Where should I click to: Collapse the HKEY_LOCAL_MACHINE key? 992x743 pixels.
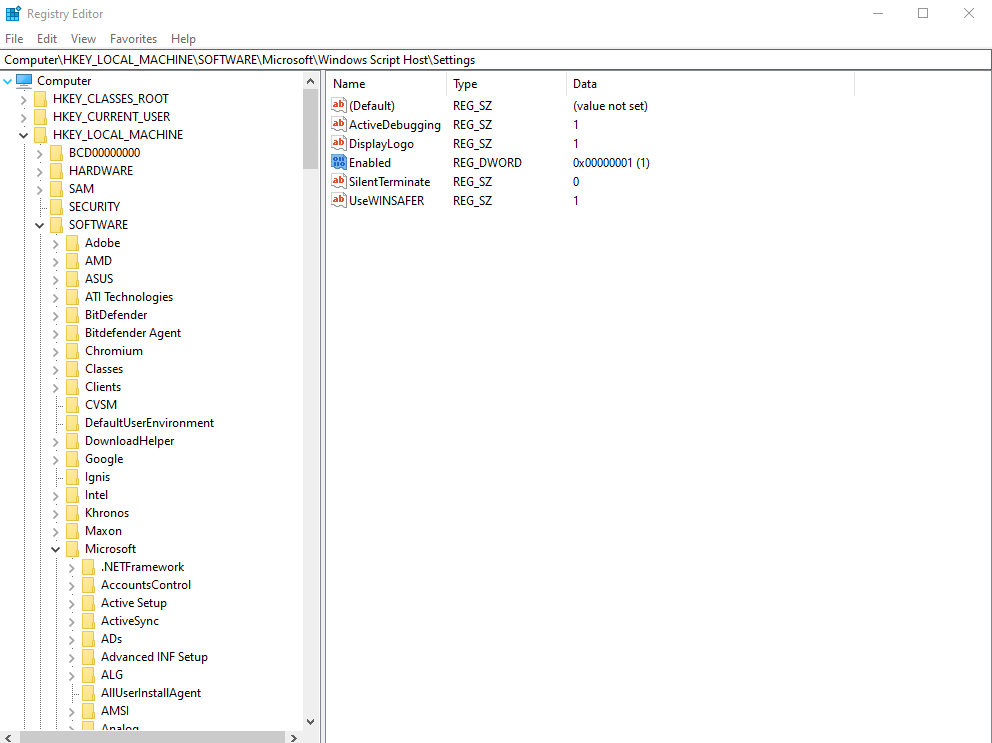(x=23, y=135)
